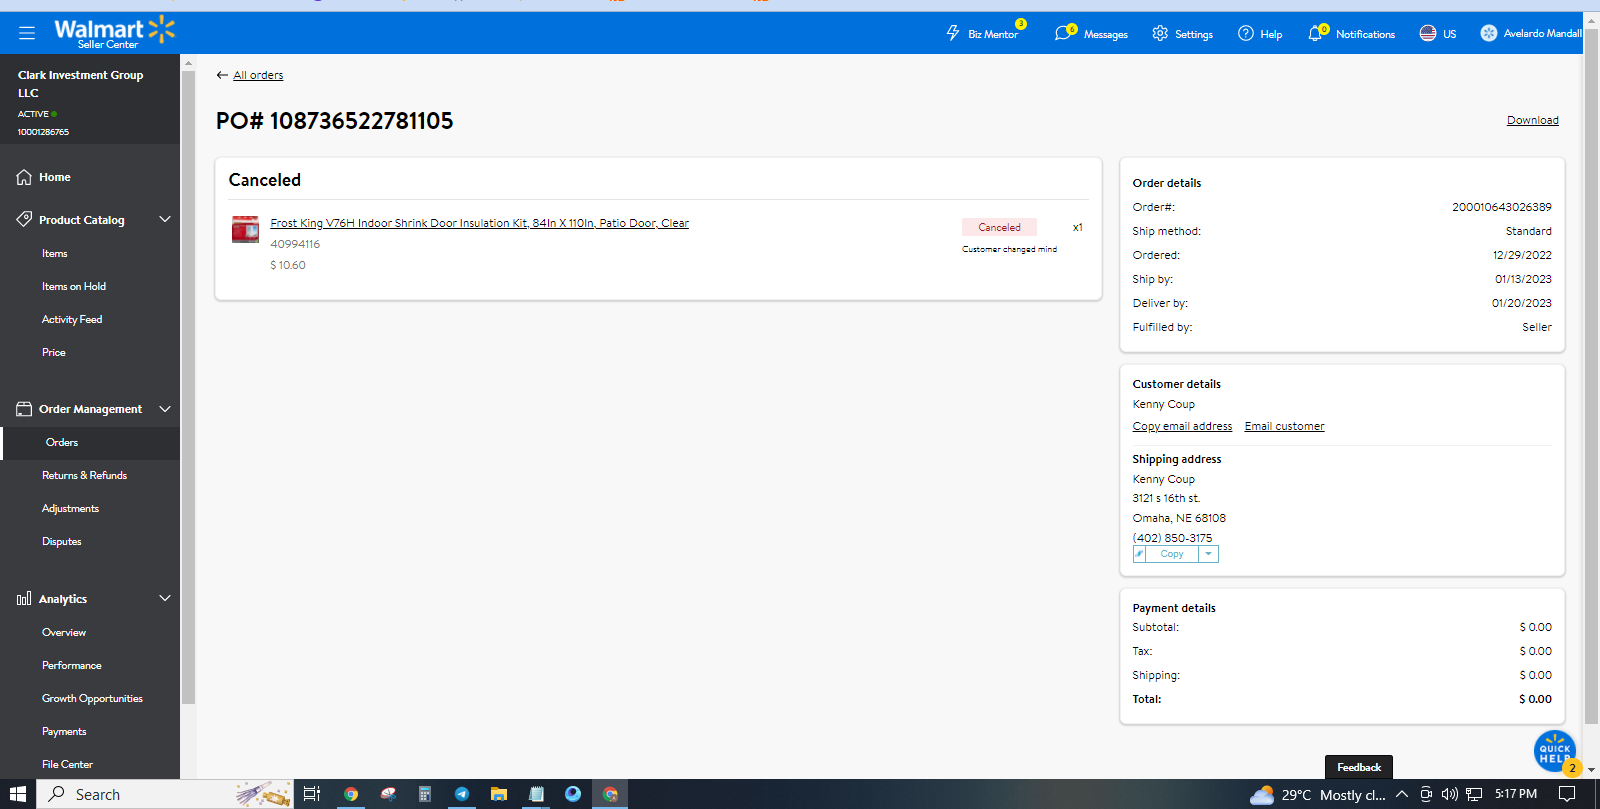Go back to All orders
This screenshot has width=1600, height=809.
(x=258, y=75)
